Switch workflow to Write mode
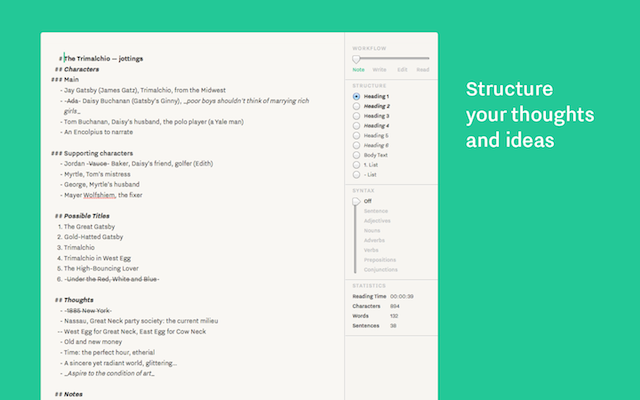 click(379, 70)
